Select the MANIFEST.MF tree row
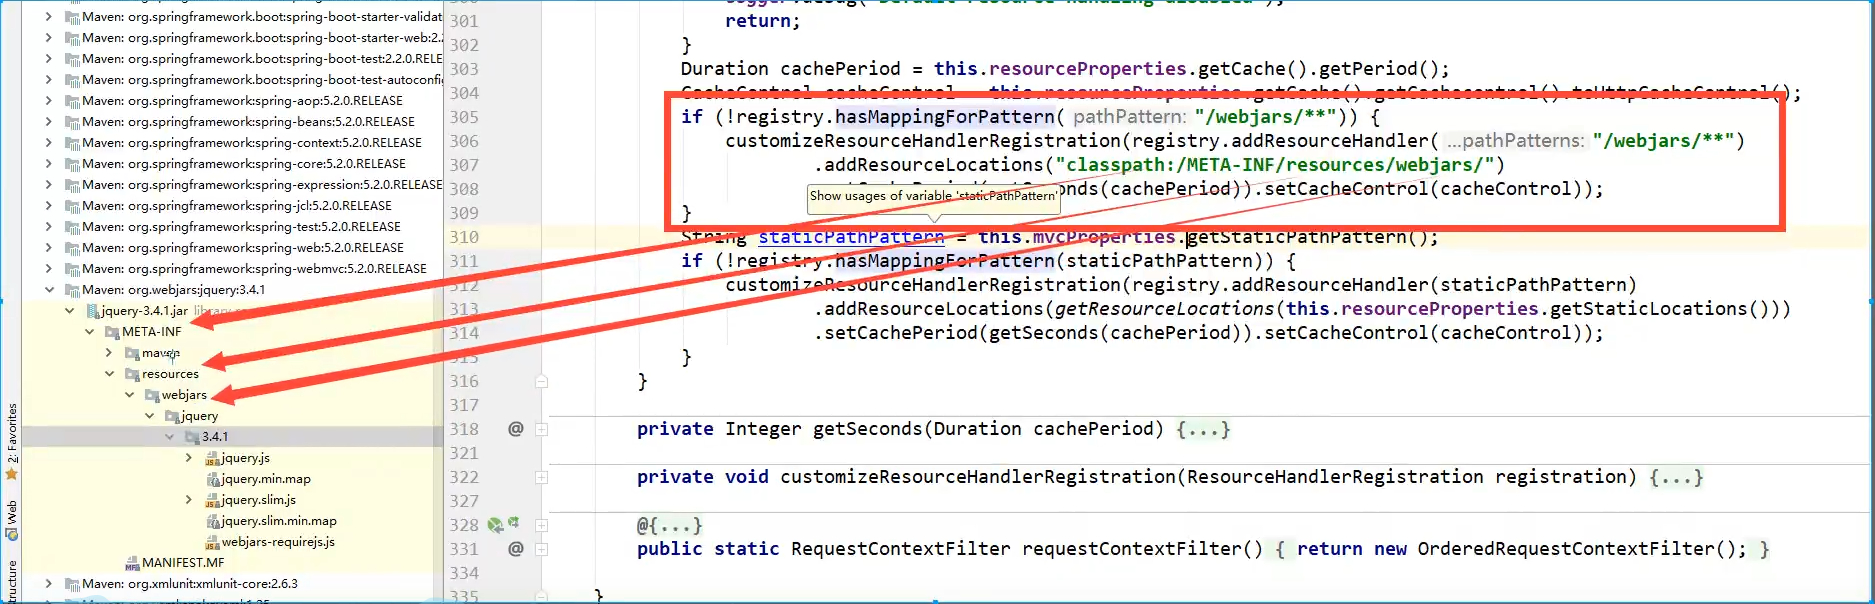Screen dimensions: 1875x604 pyautogui.click(x=232, y=563)
